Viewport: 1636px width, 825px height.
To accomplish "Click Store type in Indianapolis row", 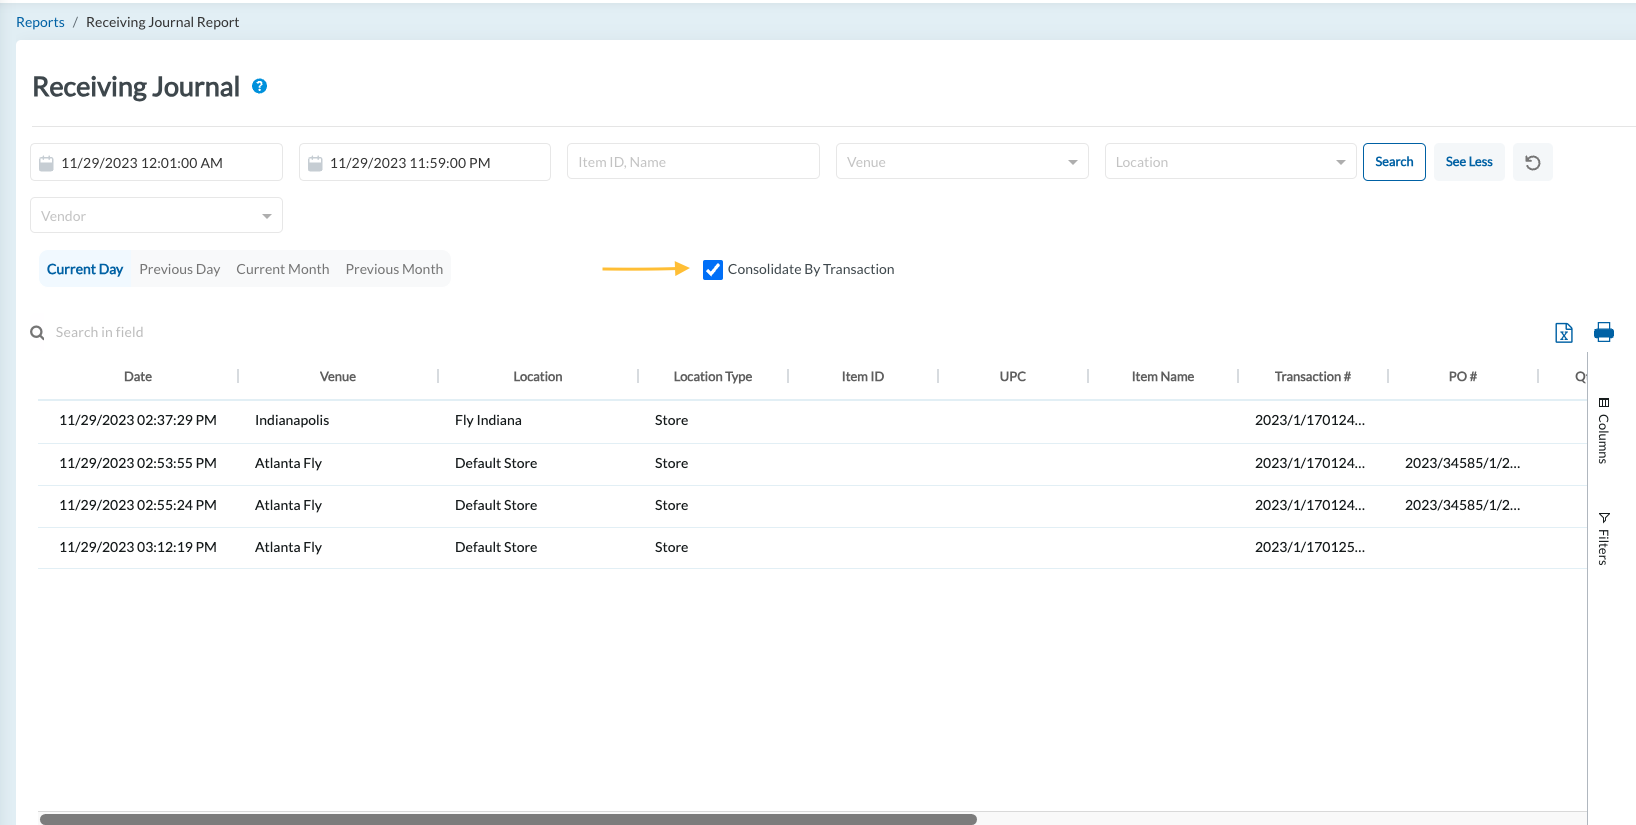I will point(671,421).
